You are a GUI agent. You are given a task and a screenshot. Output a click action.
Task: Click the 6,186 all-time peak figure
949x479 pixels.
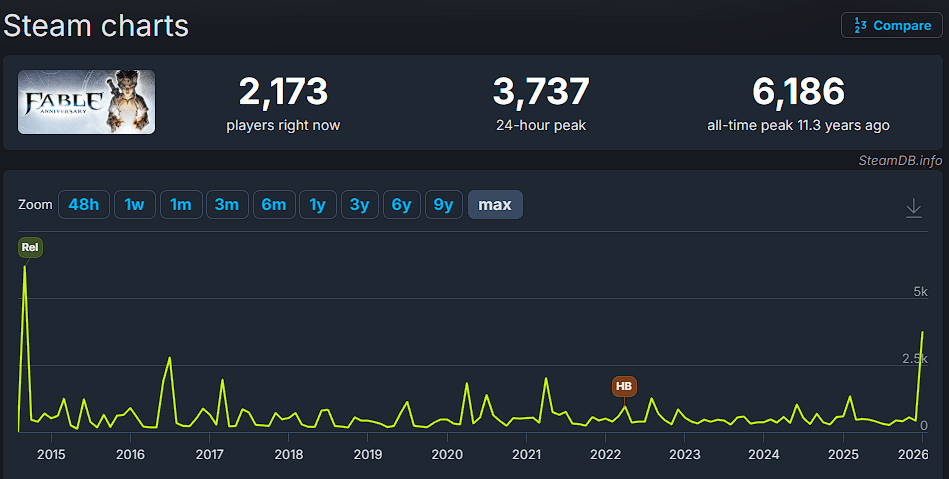pyautogui.click(x=798, y=92)
